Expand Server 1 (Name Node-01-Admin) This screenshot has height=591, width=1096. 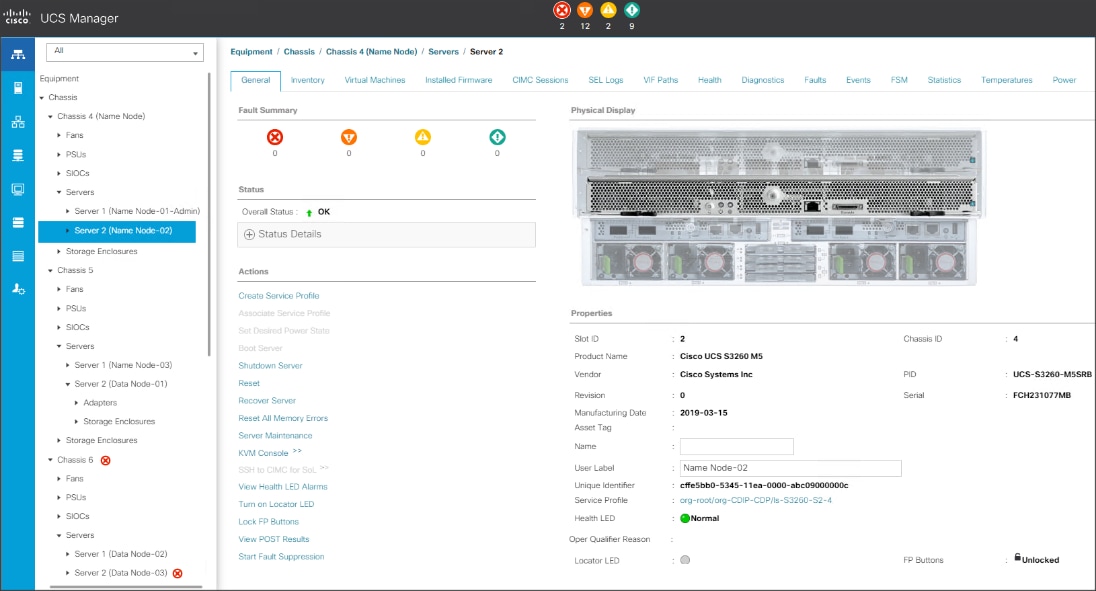[68, 211]
